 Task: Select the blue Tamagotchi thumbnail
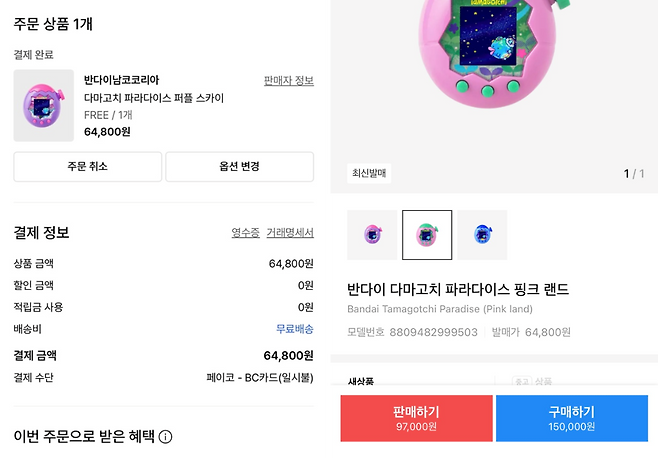[x=482, y=235]
